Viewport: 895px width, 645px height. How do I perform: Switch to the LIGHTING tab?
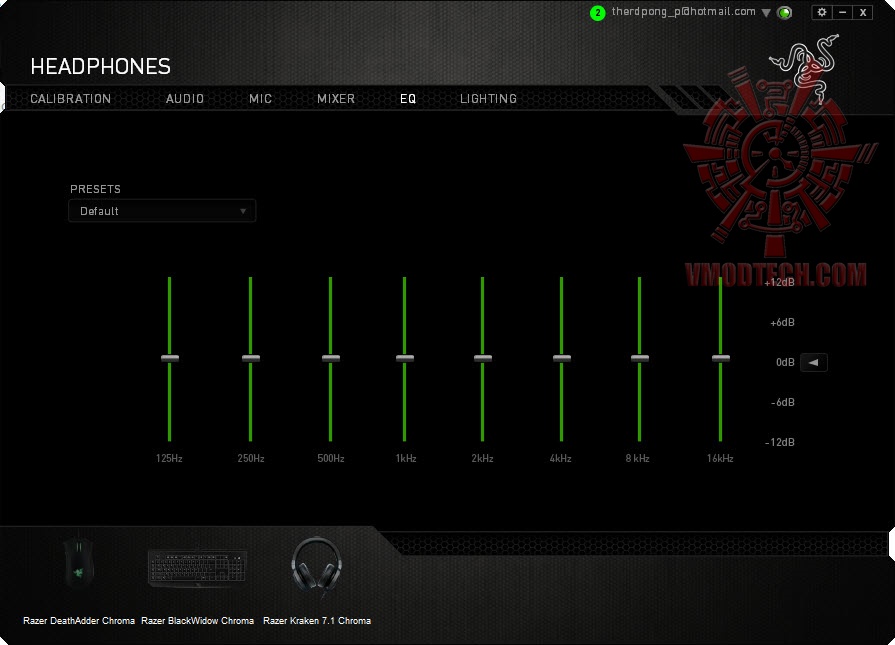click(x=488, y=99)
